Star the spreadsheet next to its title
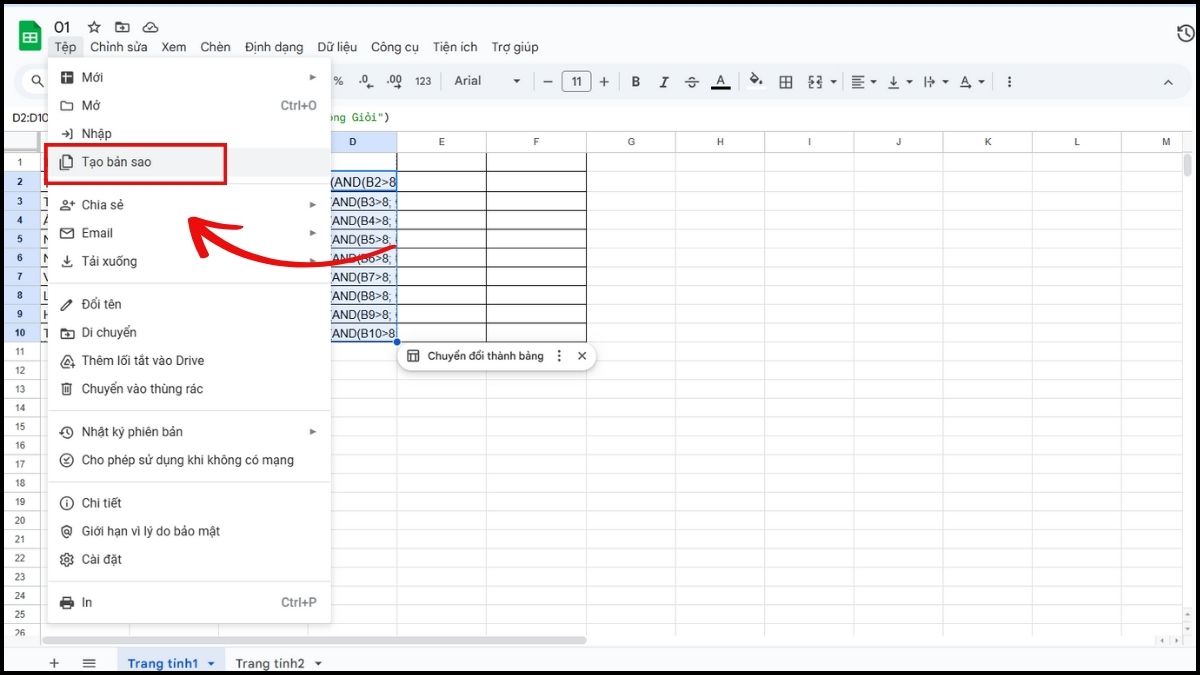Viewport: 1200px width, 675px height. point(93,27)
